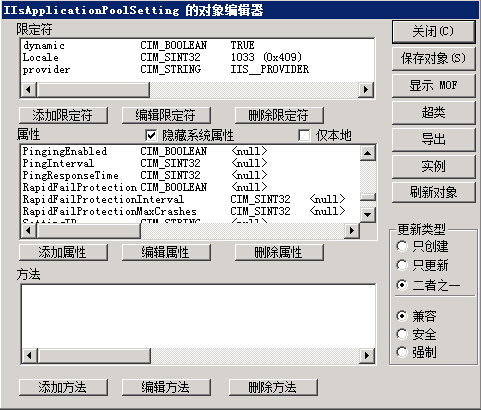Select the Locale qualifier row
The height and width of the screenshot is (410, 481).
(197, 57)
